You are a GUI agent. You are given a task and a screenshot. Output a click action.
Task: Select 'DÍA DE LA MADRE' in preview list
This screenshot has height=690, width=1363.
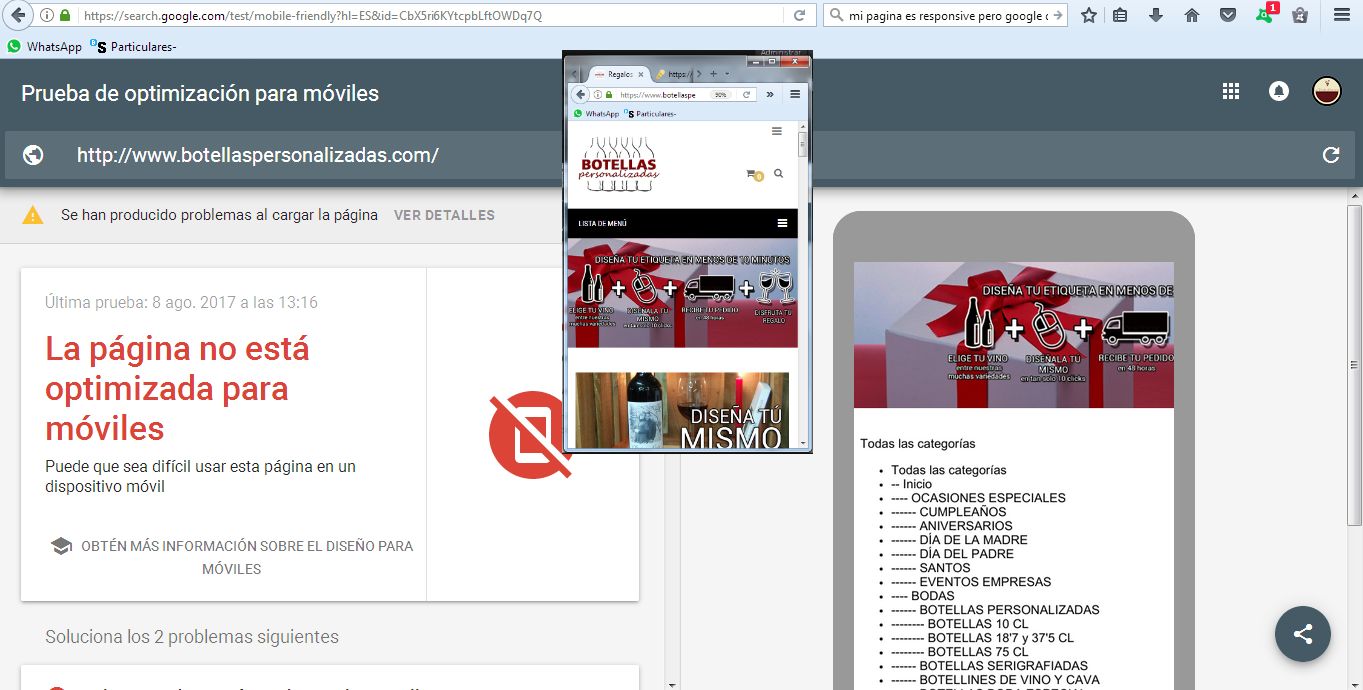[973, 540]
